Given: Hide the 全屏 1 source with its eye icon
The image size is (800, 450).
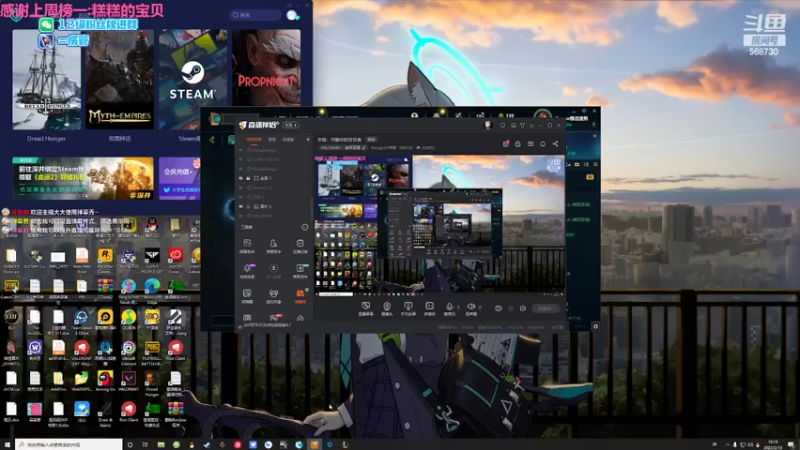Looking at the screenshot, I should 241,178.
